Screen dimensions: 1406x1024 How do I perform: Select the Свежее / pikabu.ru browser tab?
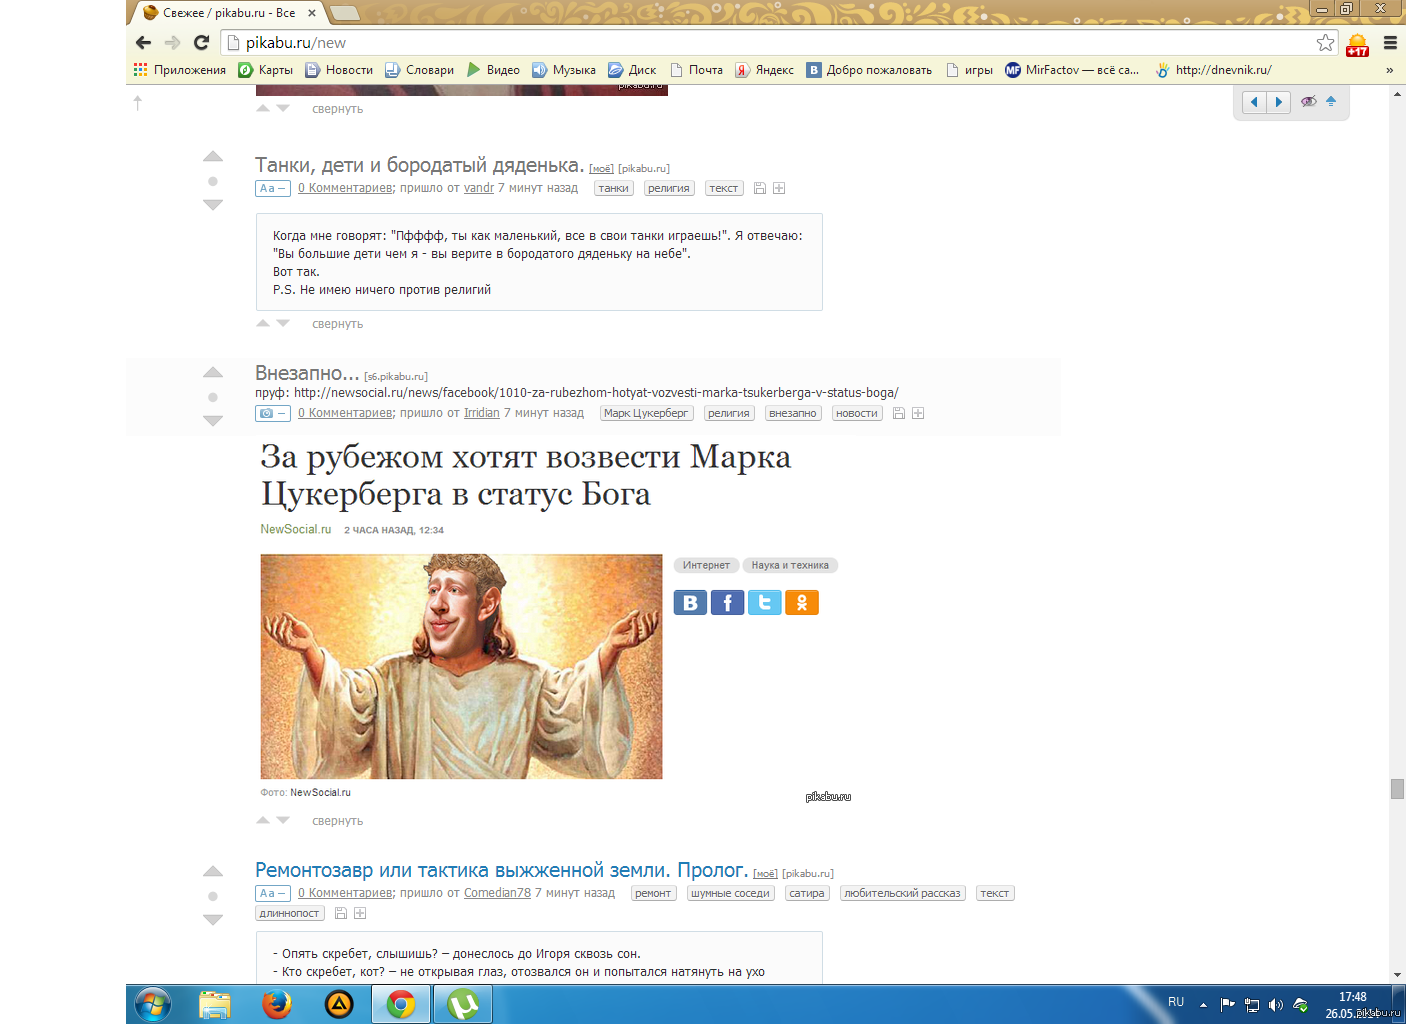coord(229,13)
